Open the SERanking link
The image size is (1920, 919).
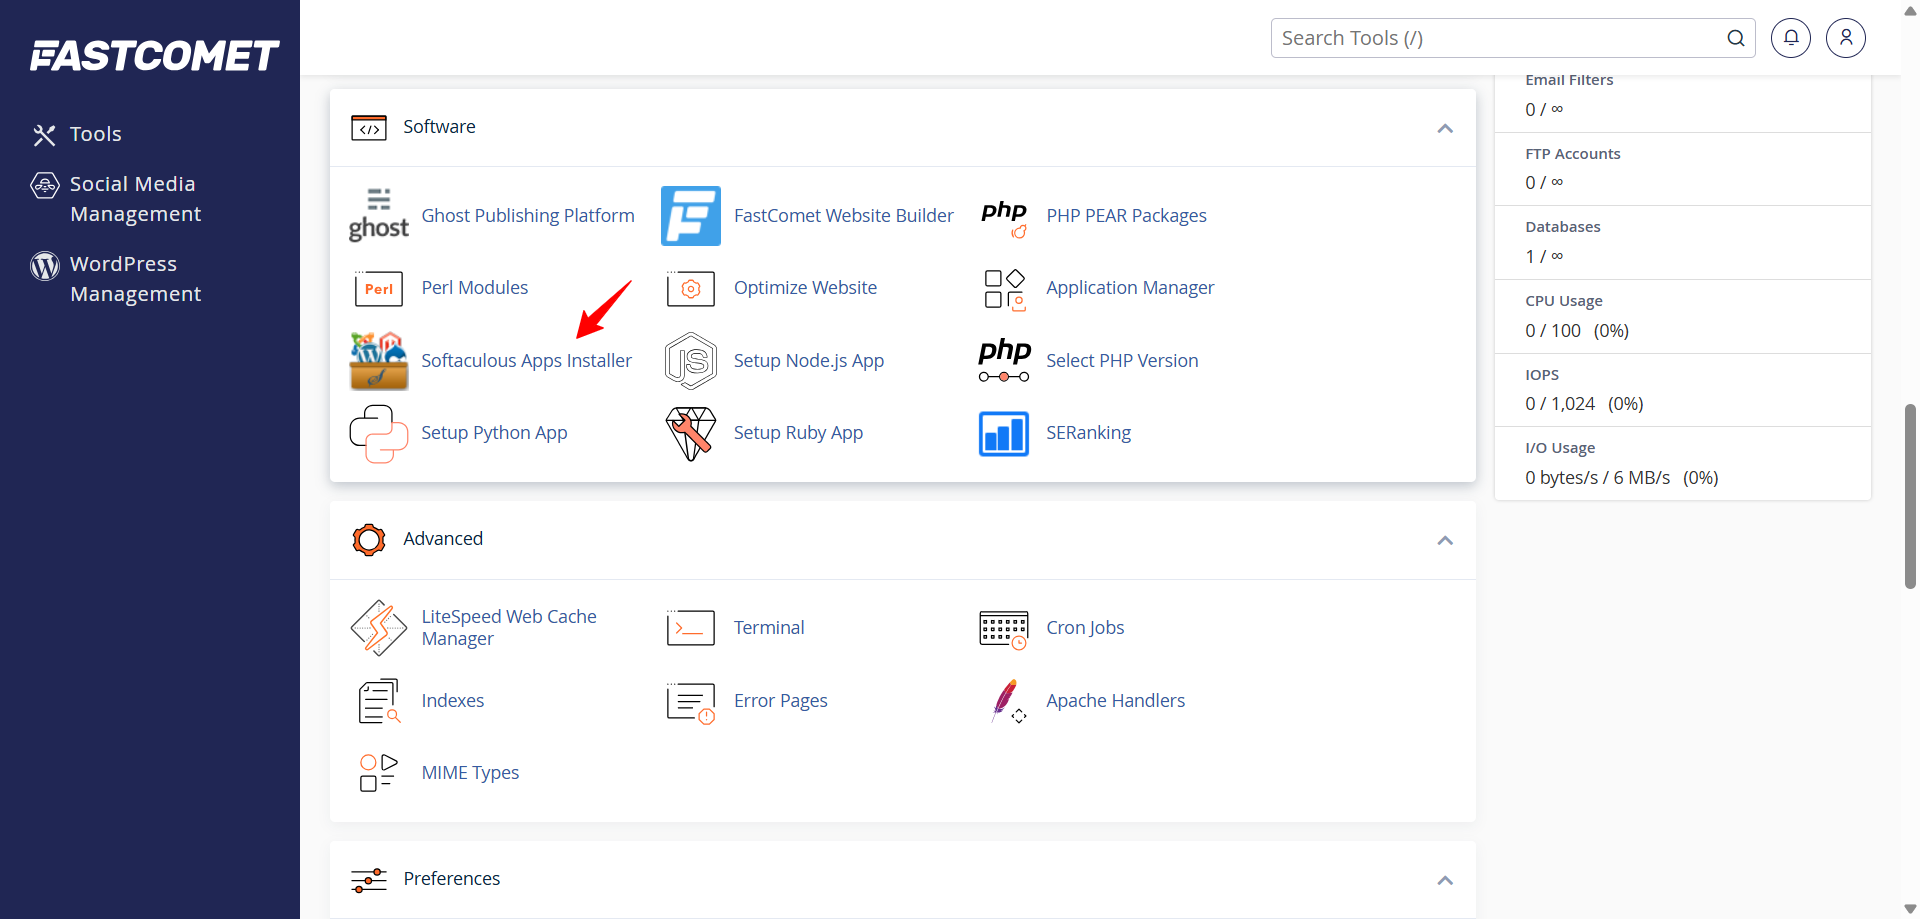(x=1088, y=433)
